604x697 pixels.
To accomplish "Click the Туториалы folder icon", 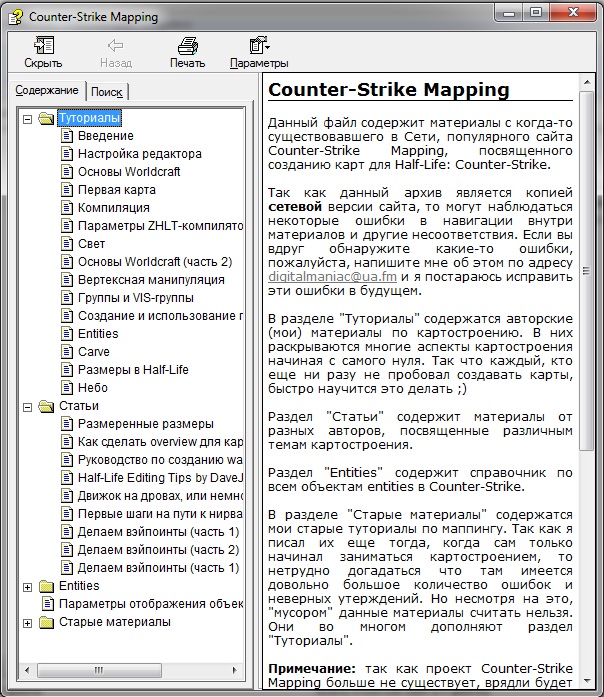I will pyautogui.click(x=46, y=118).
